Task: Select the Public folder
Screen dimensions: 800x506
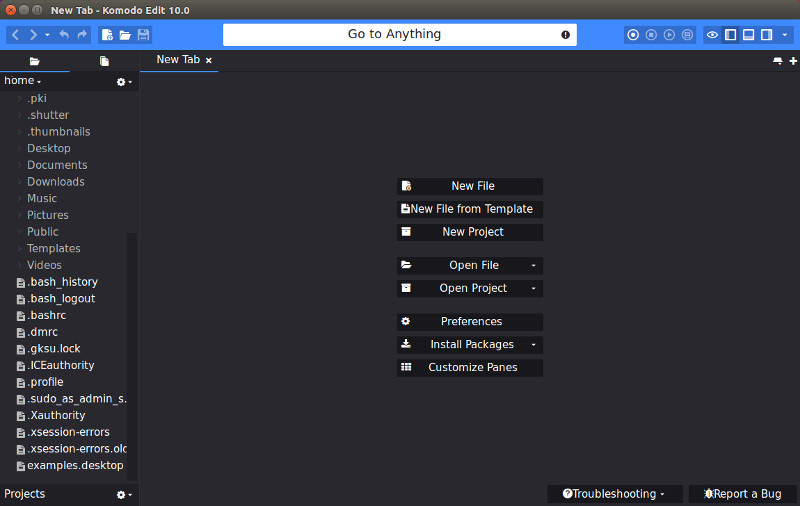Action: [x=43, y=232]
